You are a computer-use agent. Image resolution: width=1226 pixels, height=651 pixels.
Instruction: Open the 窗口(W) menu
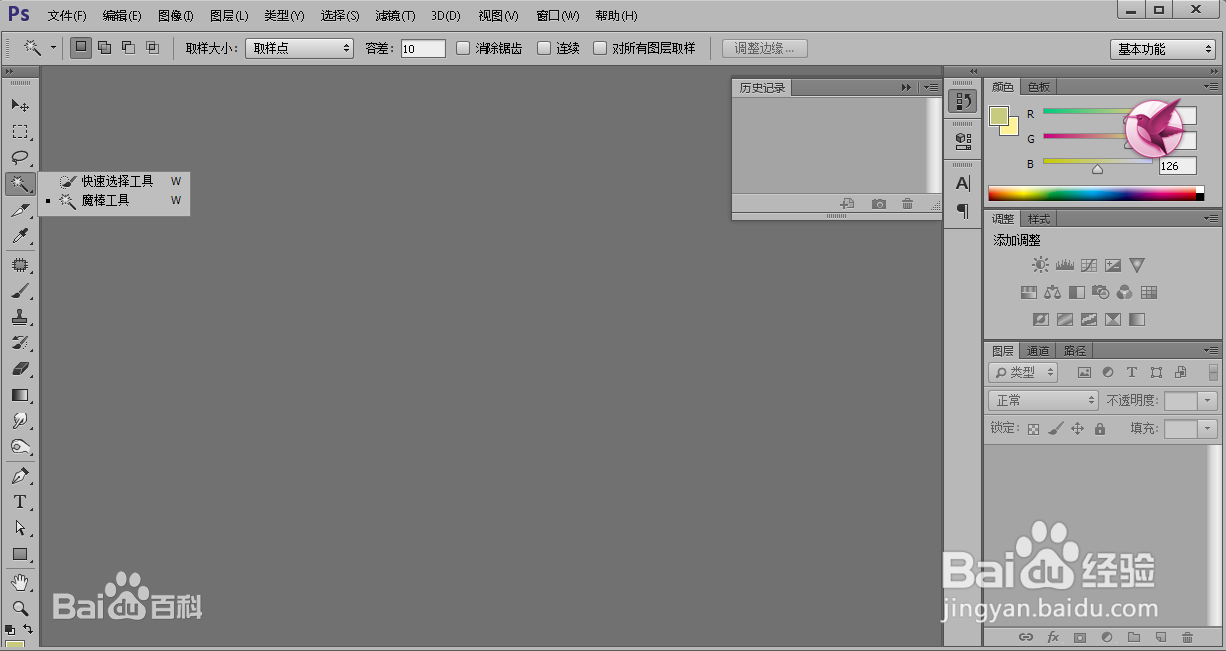tap(557, 16)
